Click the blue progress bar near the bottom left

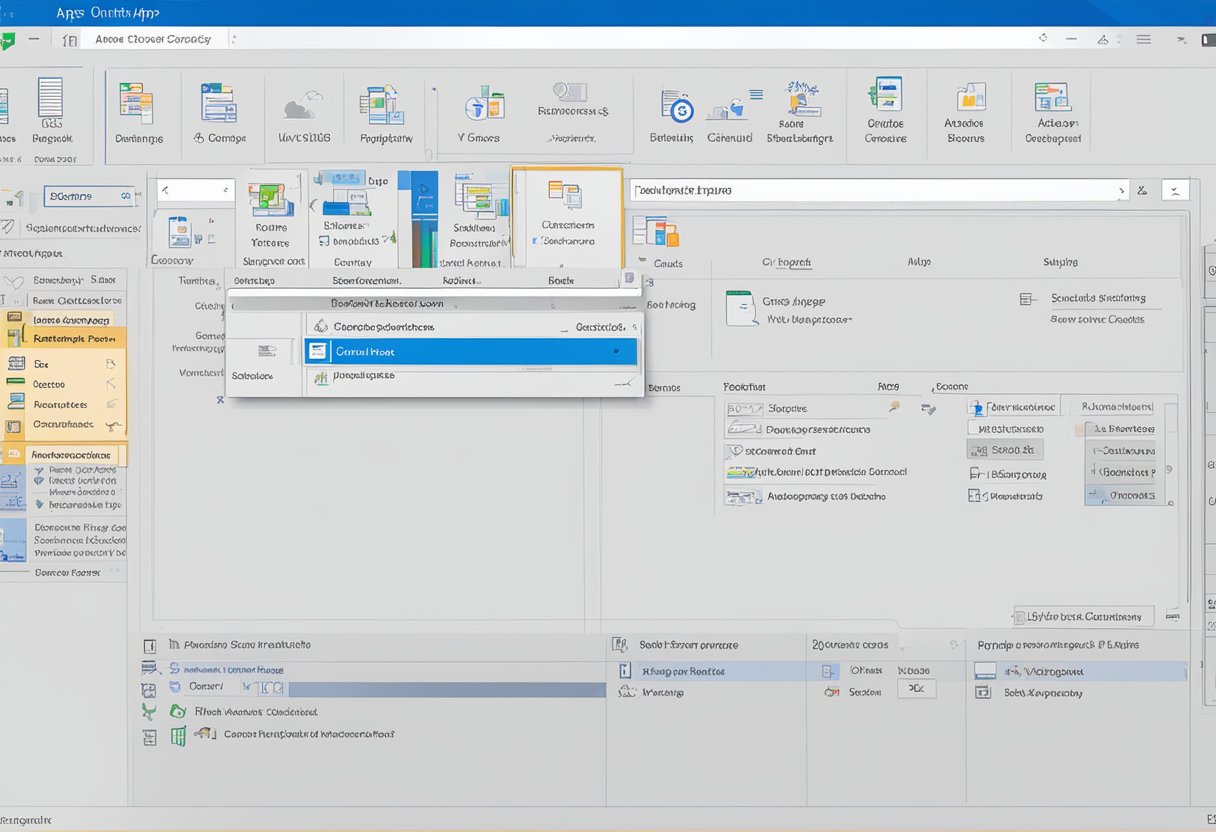pyautogui.click(x=450, y=688)
